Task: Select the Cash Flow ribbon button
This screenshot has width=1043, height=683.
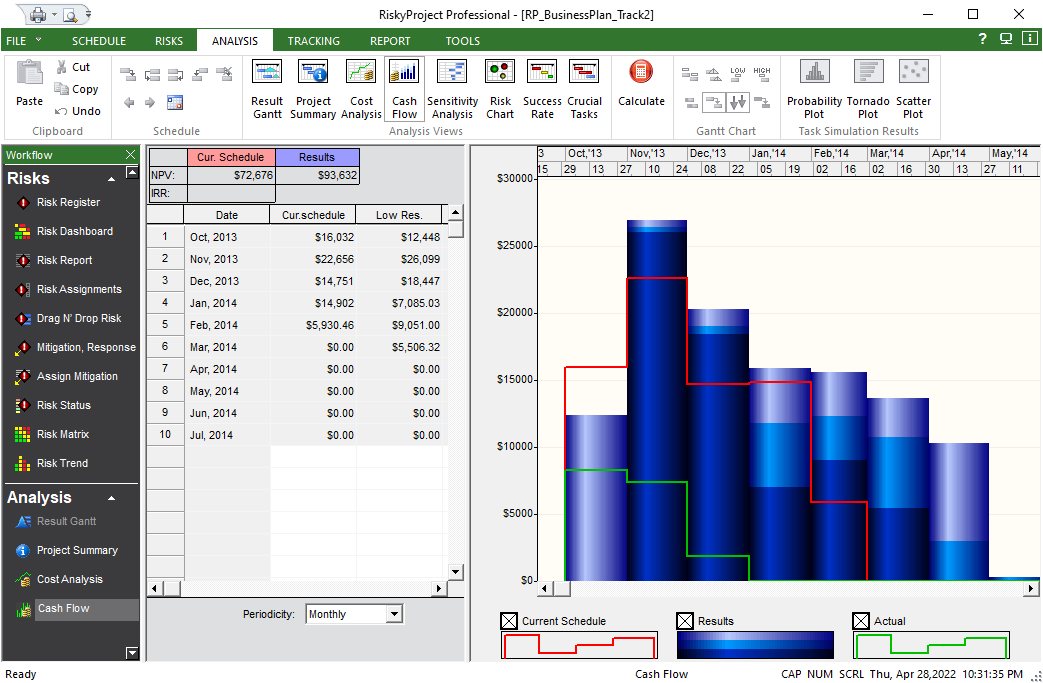Action: click(x=404, y=89)
